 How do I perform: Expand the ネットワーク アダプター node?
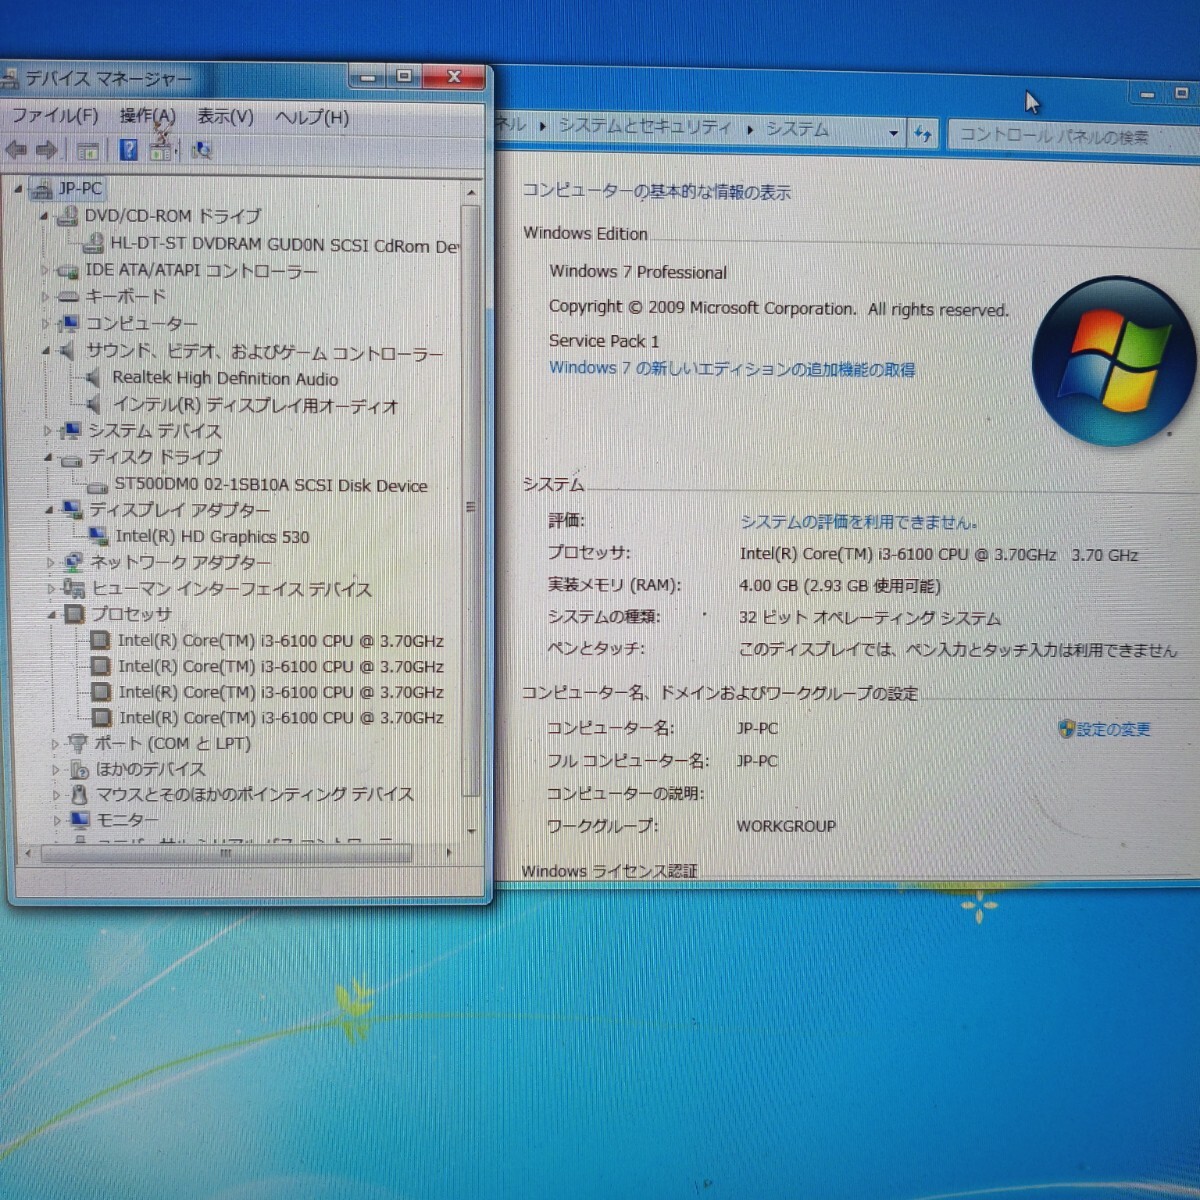click(50, 563)
